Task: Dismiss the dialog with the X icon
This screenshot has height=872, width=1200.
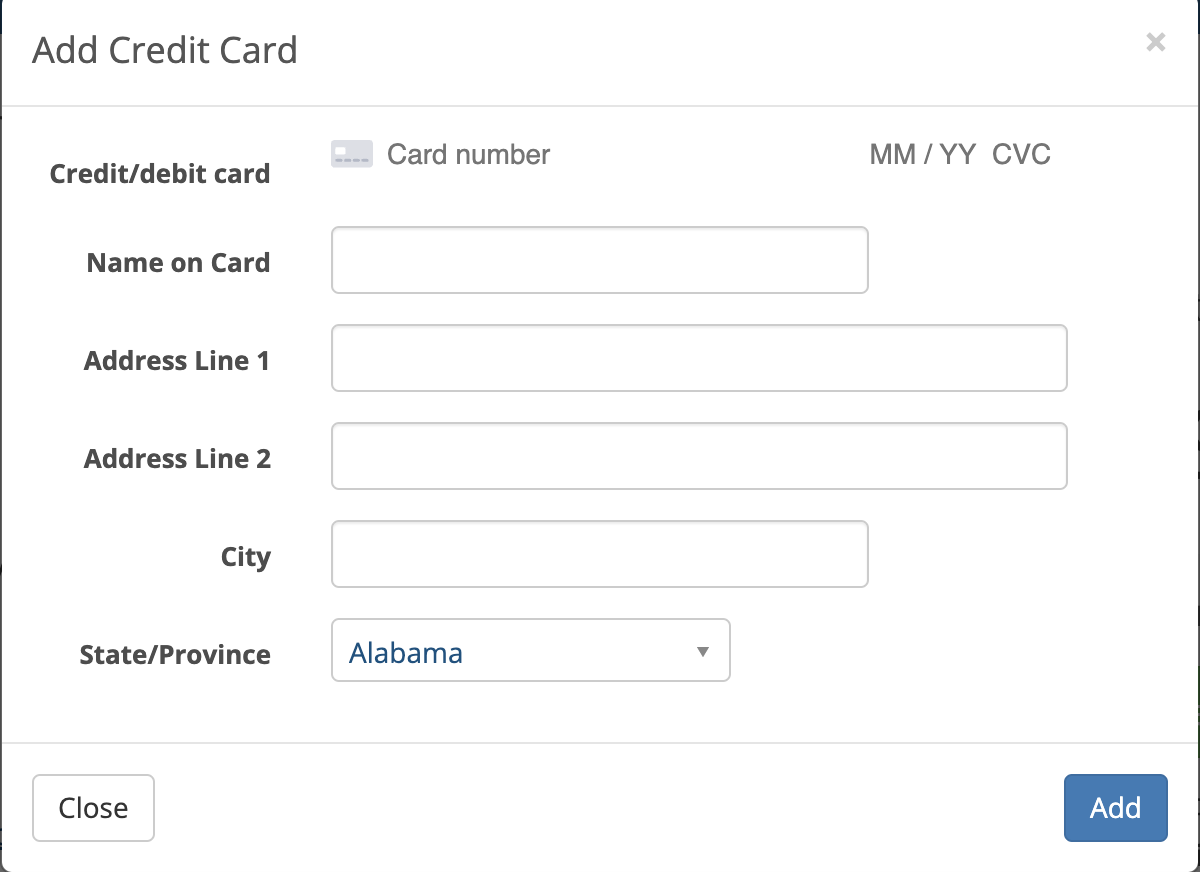Action: [x=1155, y=42]
